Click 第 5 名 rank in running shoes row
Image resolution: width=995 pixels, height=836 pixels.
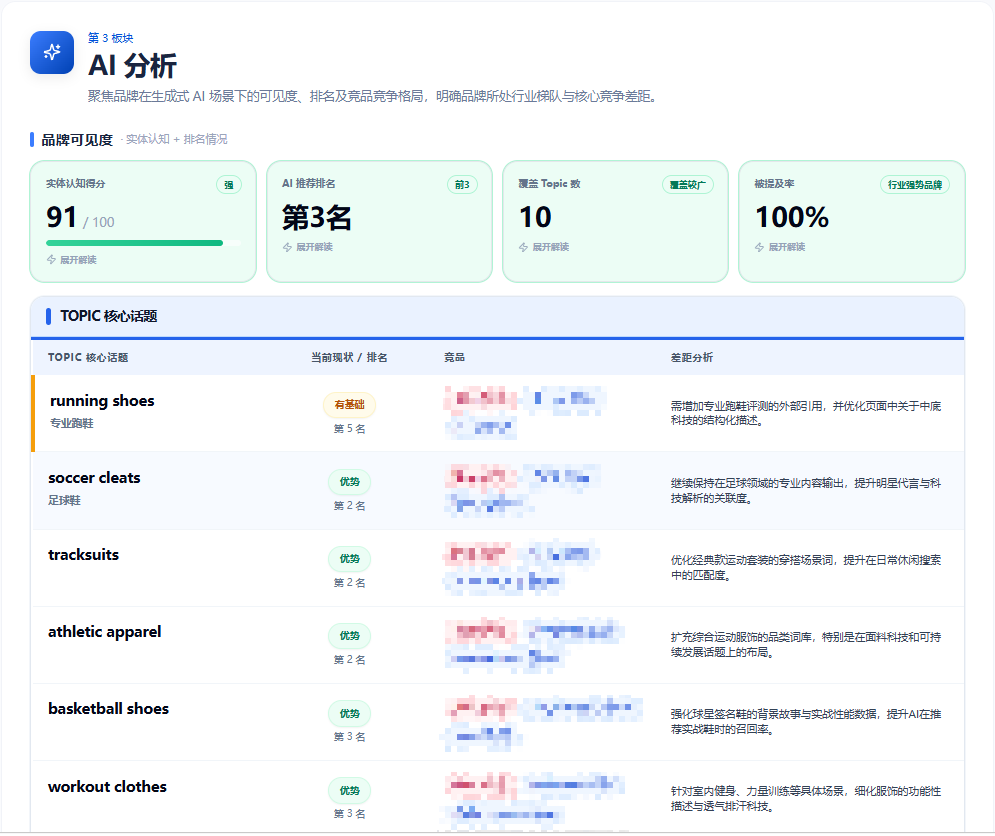(350, 429)
